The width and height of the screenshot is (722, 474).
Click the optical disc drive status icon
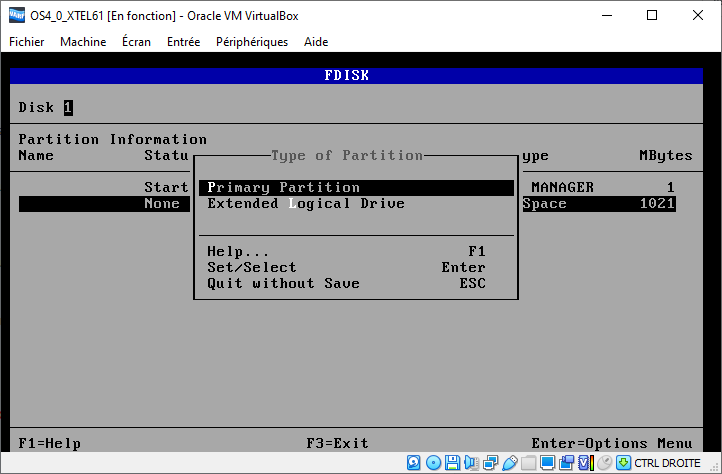pyautogui.click(x=433, y=463)
